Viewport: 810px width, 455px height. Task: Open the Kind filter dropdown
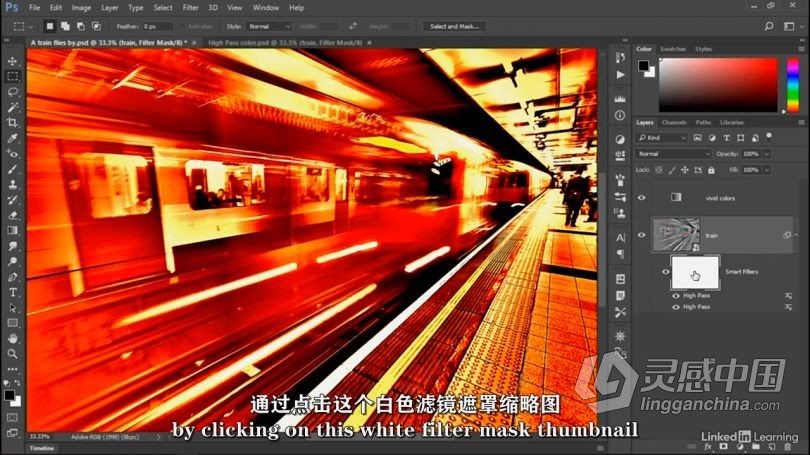pyautogui.click(x=662, y=138)
